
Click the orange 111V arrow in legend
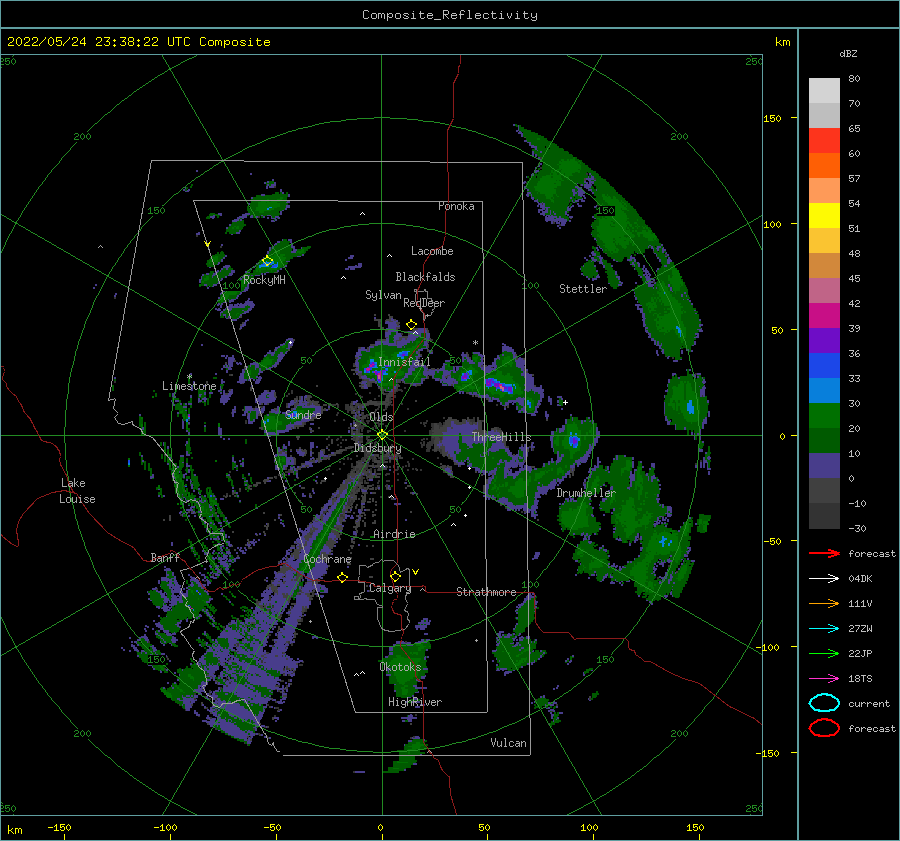point(824,603)
